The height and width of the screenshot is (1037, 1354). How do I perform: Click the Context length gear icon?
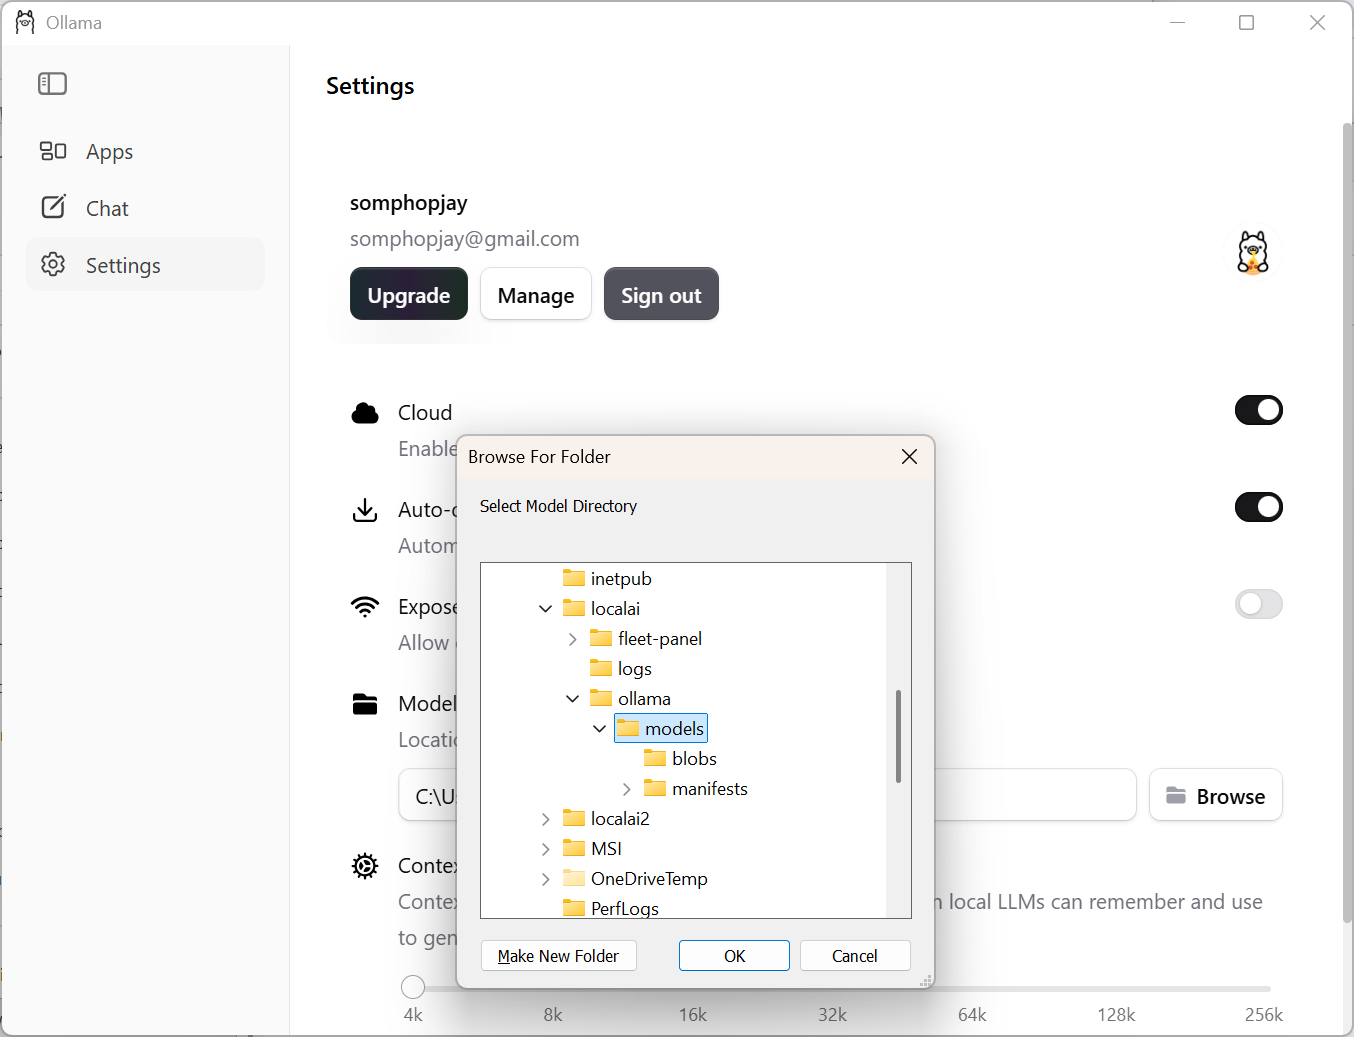point(365,866)
